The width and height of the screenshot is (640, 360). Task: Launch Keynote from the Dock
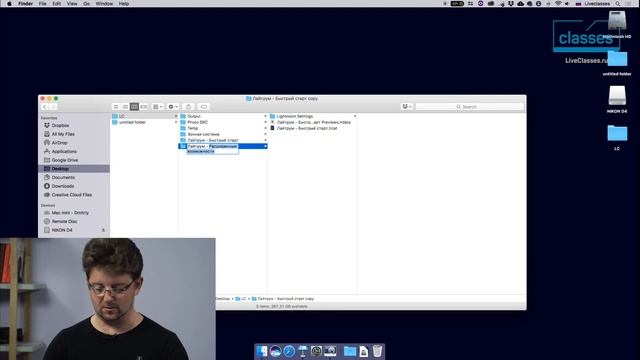pyautogui.click(x=302, y=351)
